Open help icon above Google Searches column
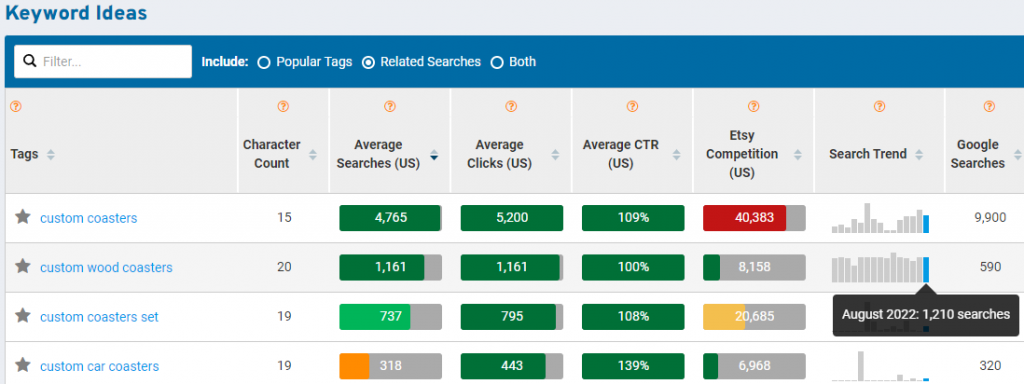 [x=989, y=106]
